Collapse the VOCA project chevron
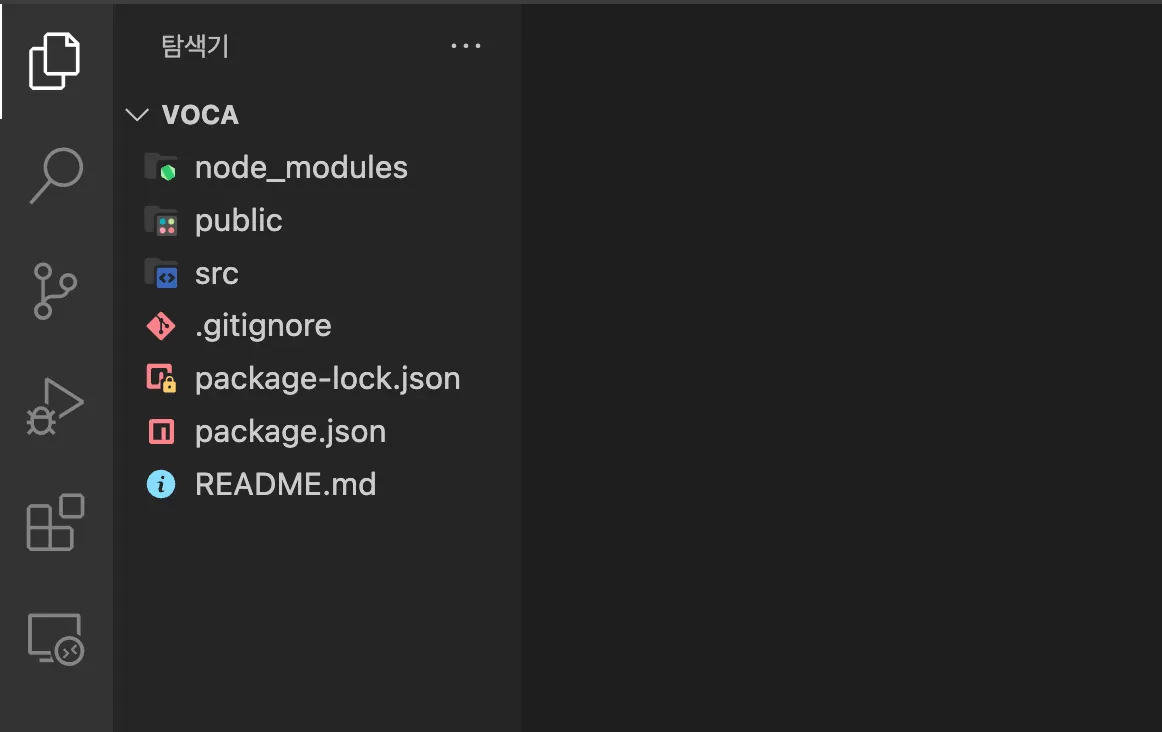 tap(136, 115)
